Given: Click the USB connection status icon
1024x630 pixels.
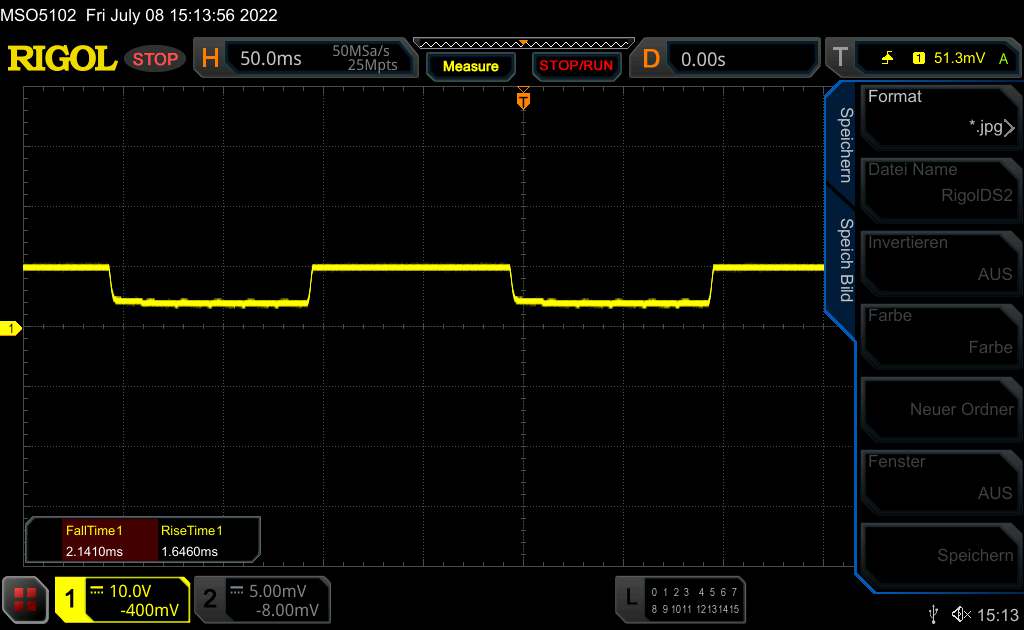Looking at the screenshot, I should (x=934, y=614).
